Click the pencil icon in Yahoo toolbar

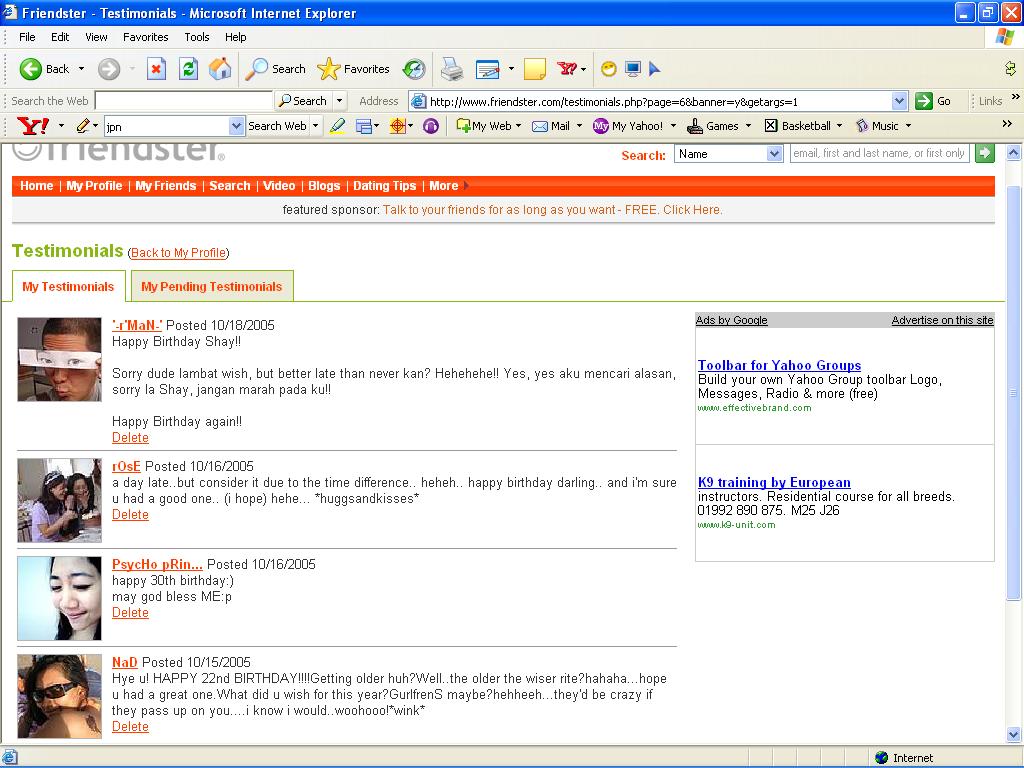pyautogui.click(x=82, y=125)
